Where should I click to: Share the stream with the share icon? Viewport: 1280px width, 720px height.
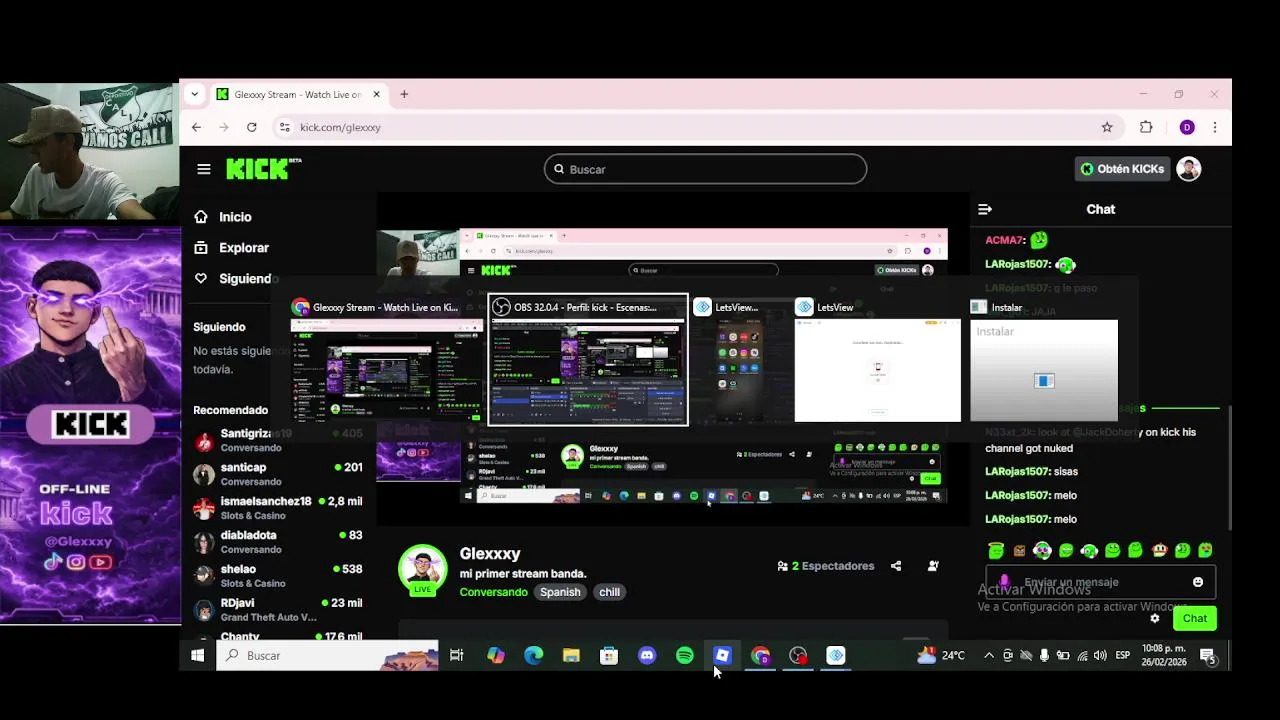[896, 566]
